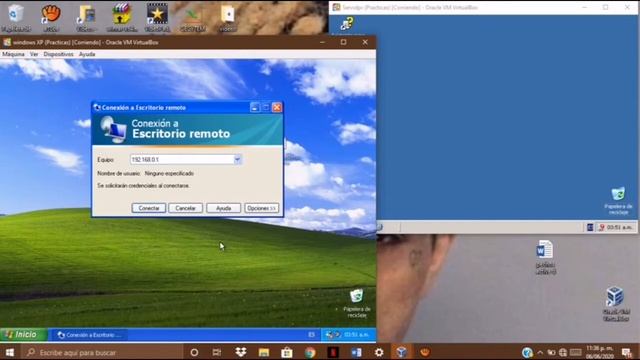The width and height of the screenshot is (640, 360).
Task: Open File Explorer from host taskbar
Action: [x=264, y=352]
